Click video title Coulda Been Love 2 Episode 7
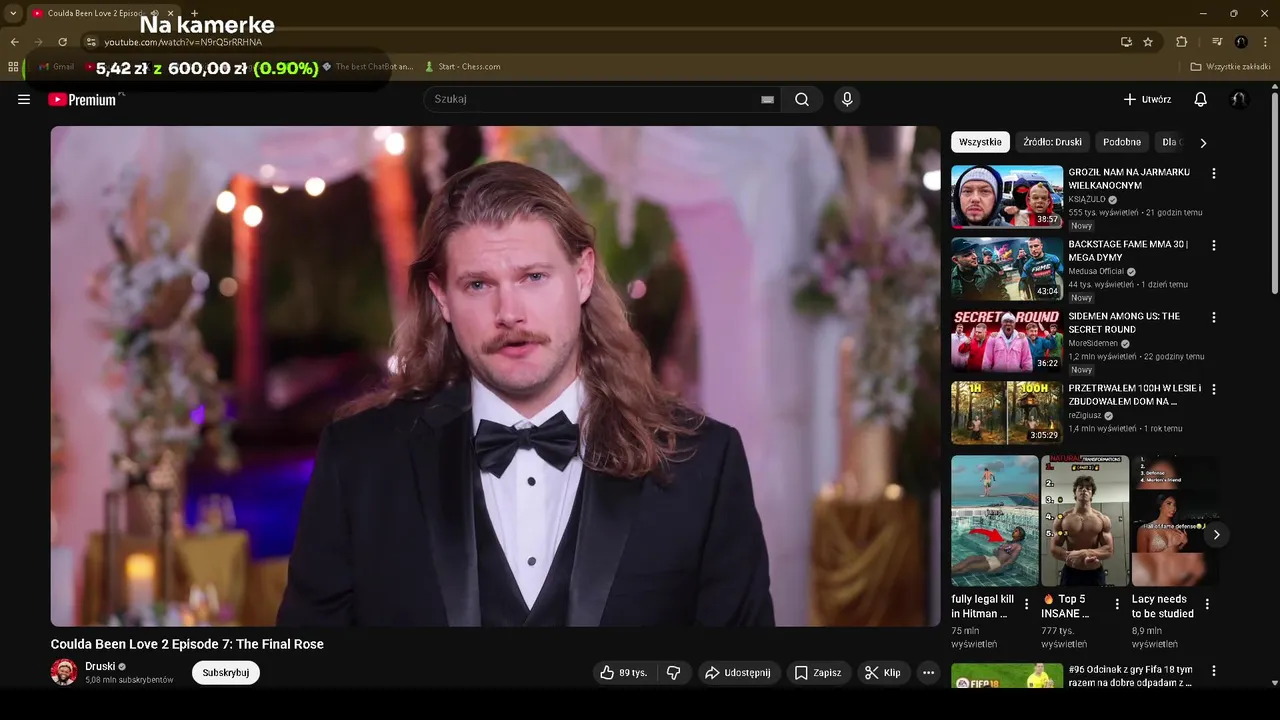 187,644
